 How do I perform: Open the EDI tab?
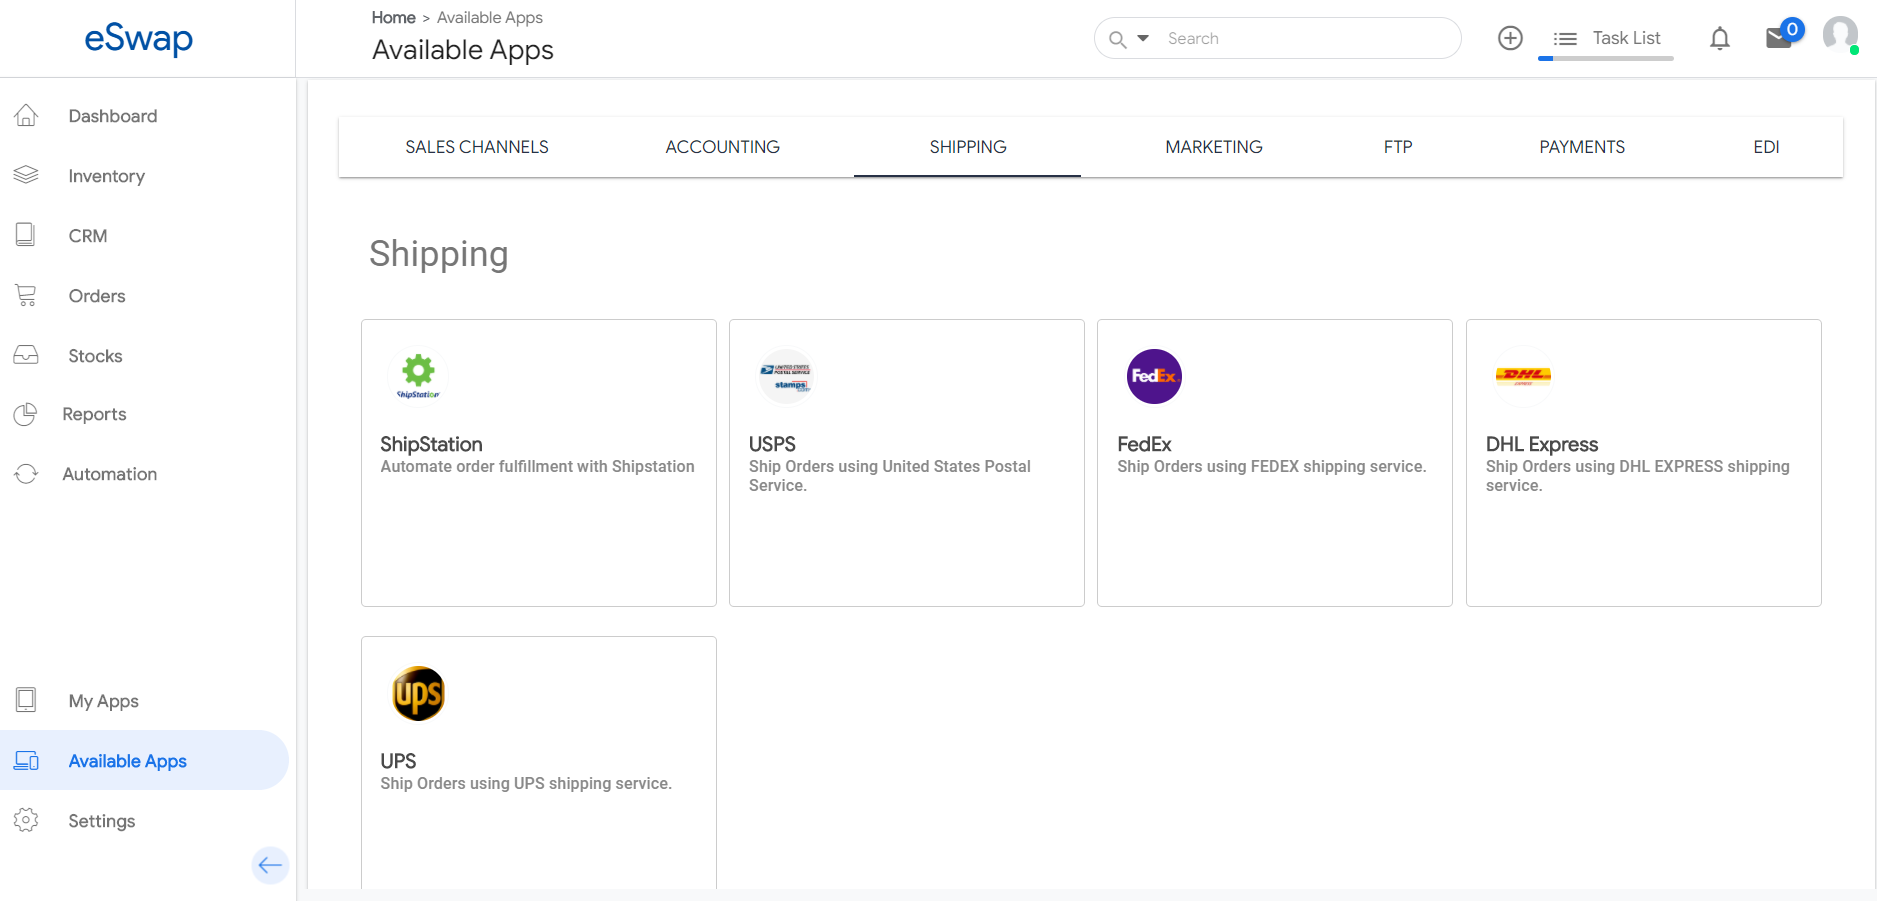(1766, 147)
